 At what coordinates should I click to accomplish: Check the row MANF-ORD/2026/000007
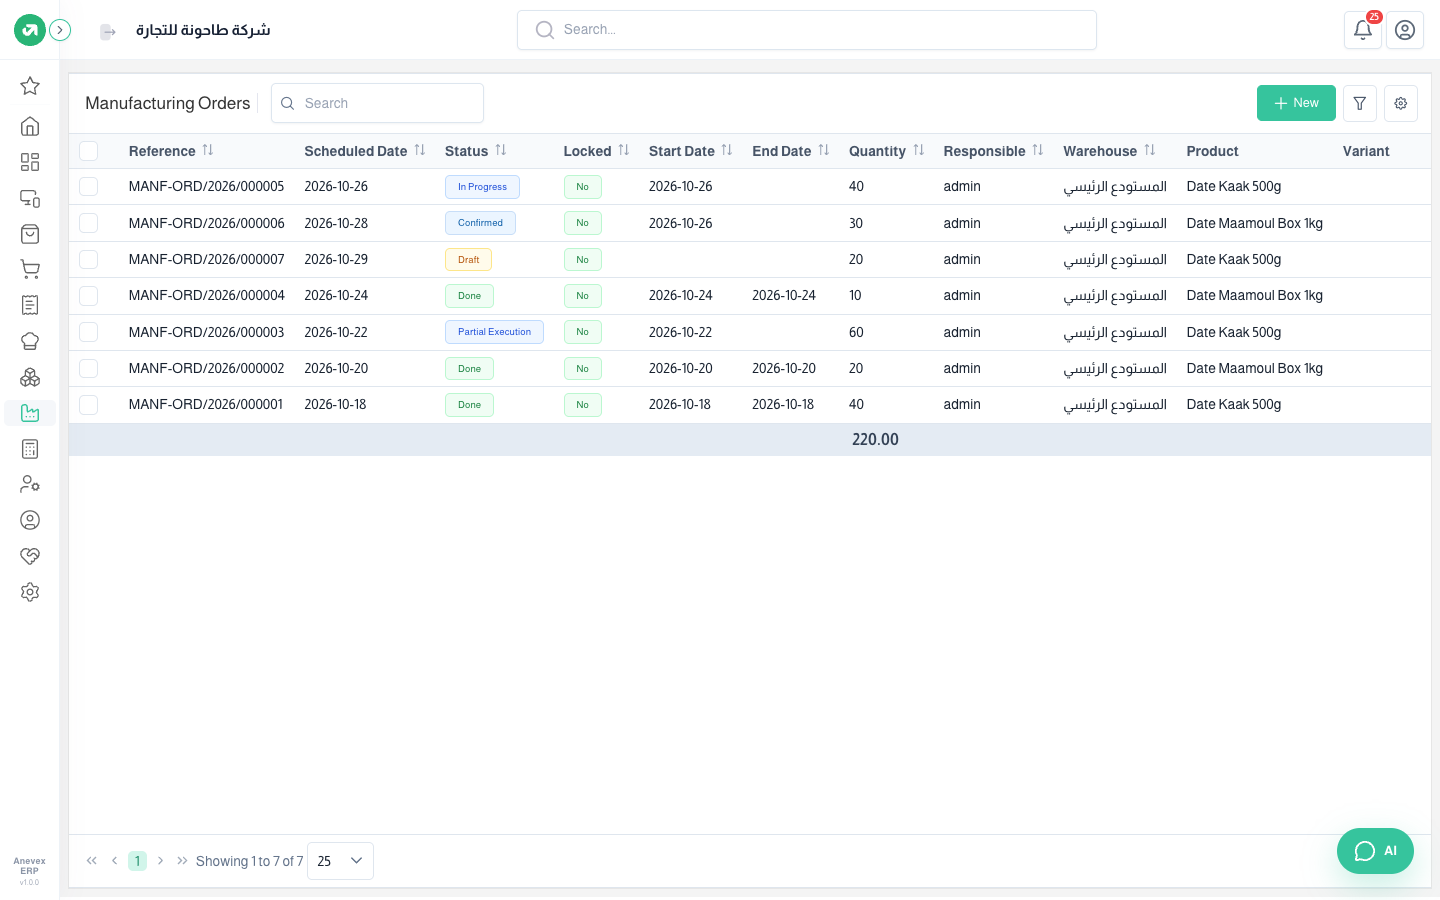89,259
